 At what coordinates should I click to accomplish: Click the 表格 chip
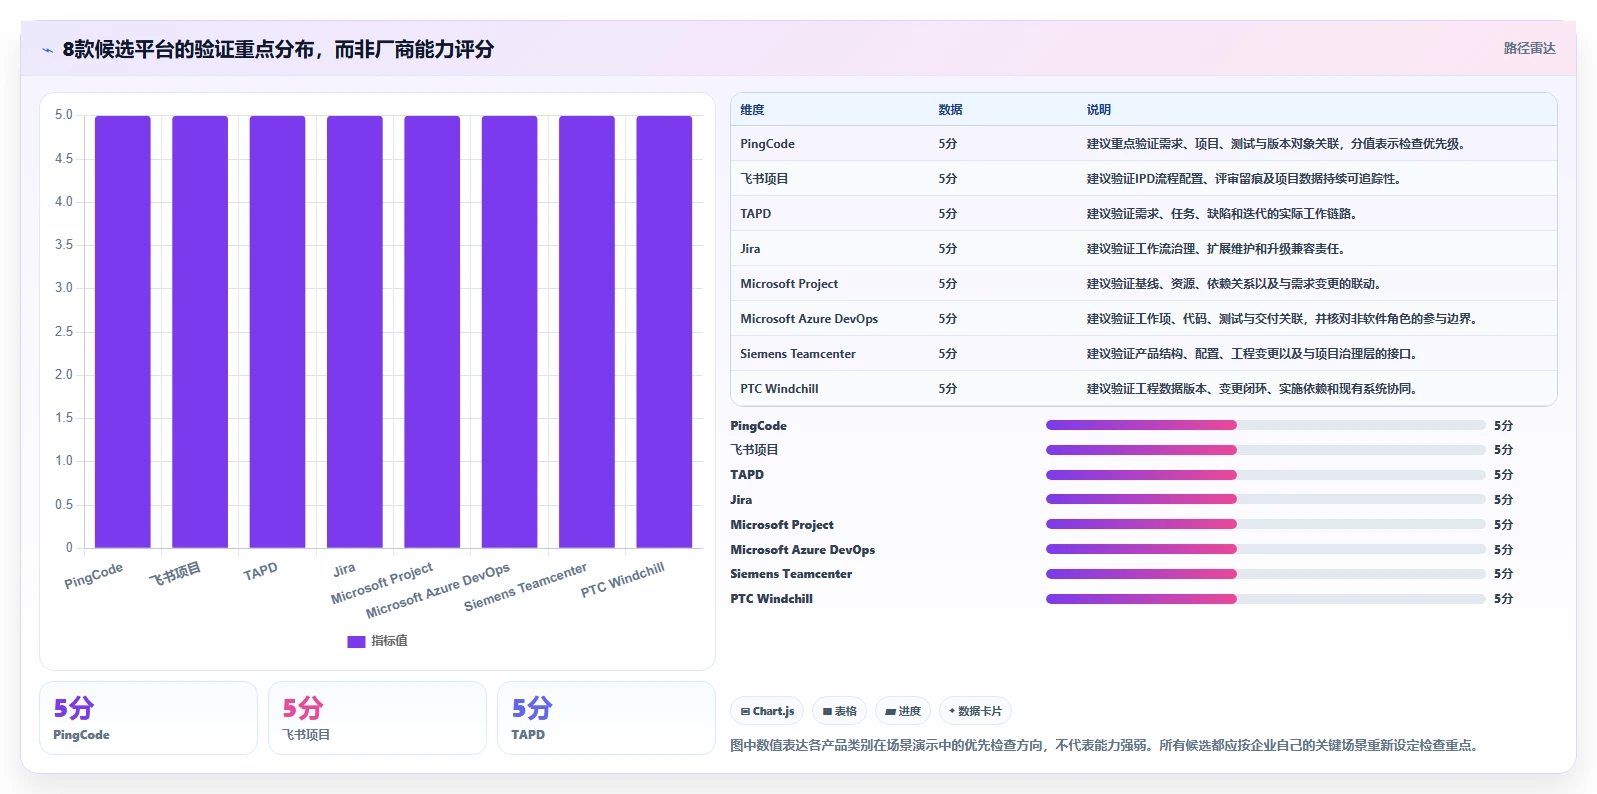click(839, 711)
